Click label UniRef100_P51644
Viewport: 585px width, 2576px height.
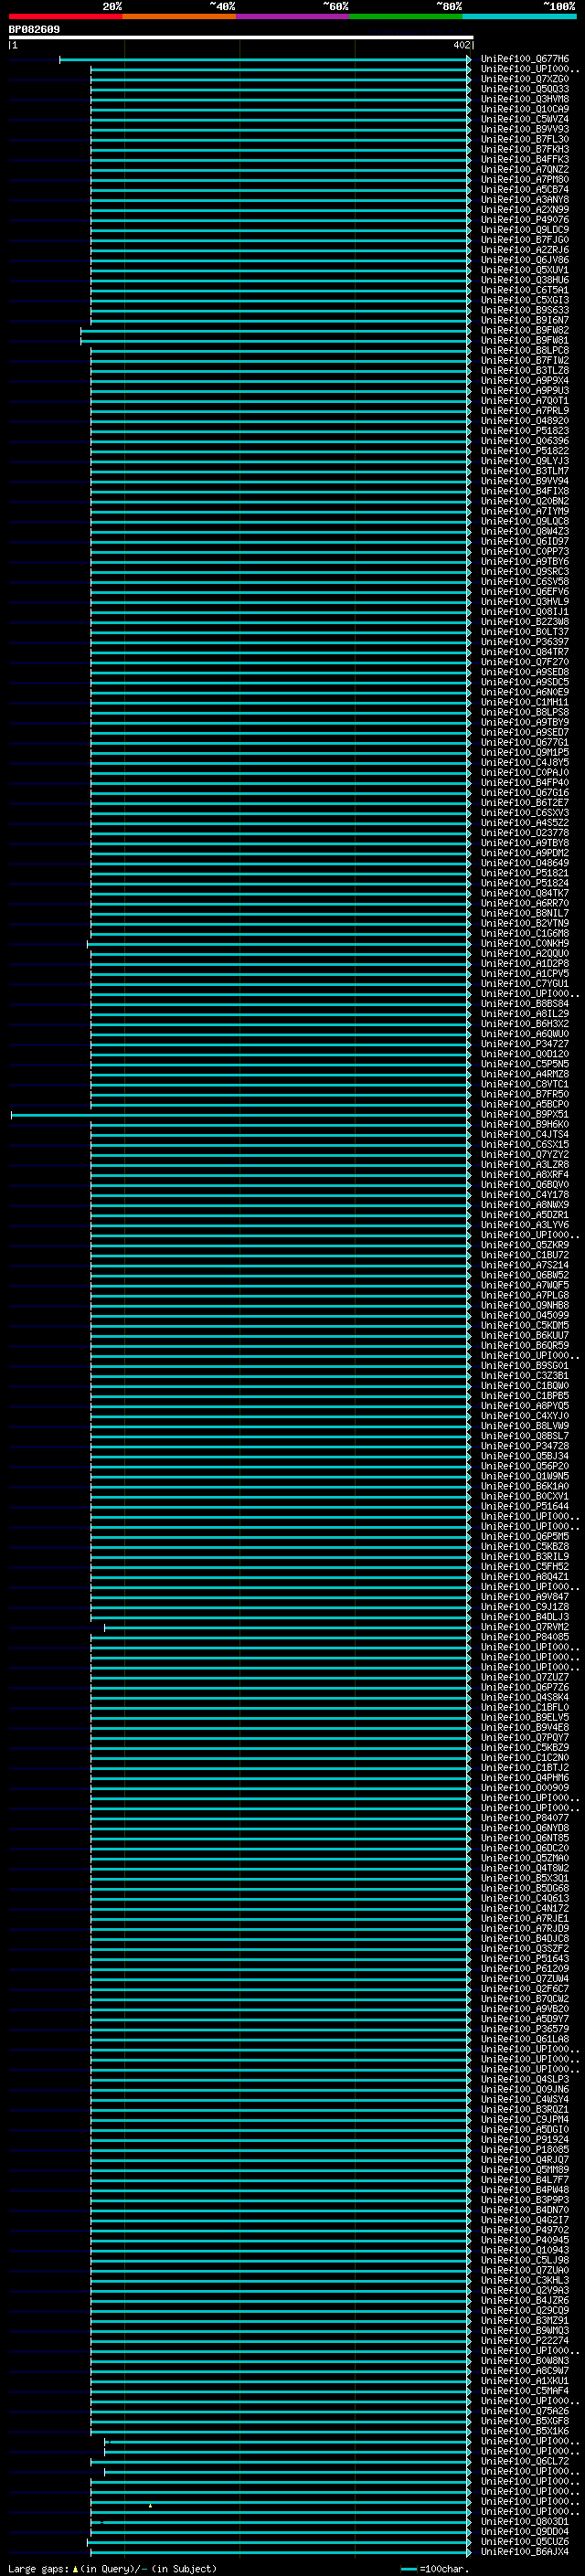click(525, 1506)
